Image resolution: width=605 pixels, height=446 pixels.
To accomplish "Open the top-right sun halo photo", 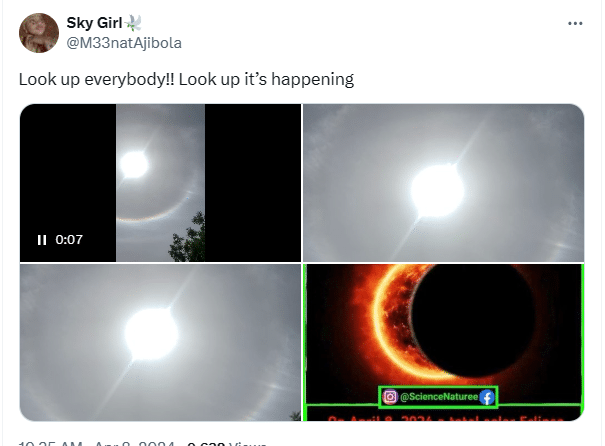I will [443, 182].
